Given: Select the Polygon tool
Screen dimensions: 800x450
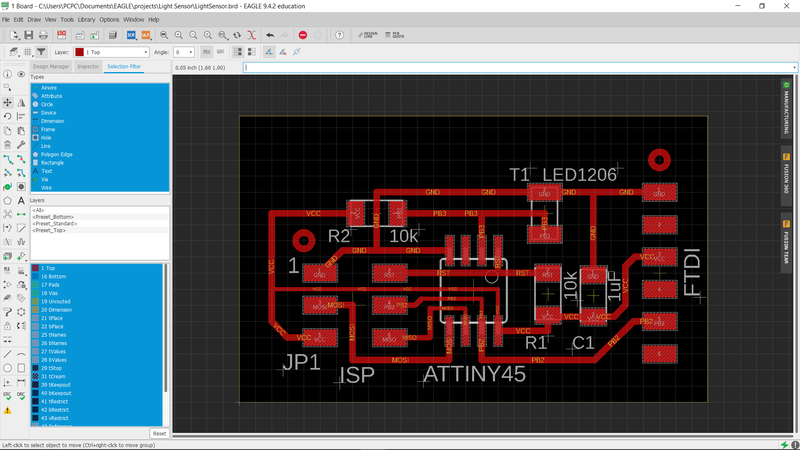Looking at the screenshot, I should 8,201.
